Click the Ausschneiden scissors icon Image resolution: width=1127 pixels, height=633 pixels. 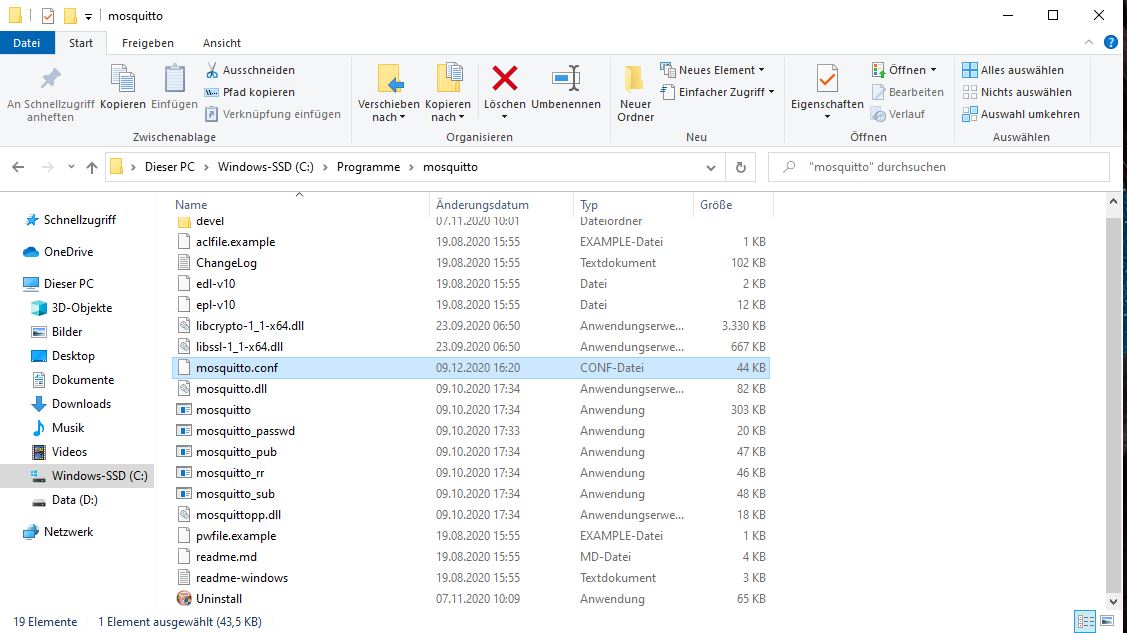(212, 70)
